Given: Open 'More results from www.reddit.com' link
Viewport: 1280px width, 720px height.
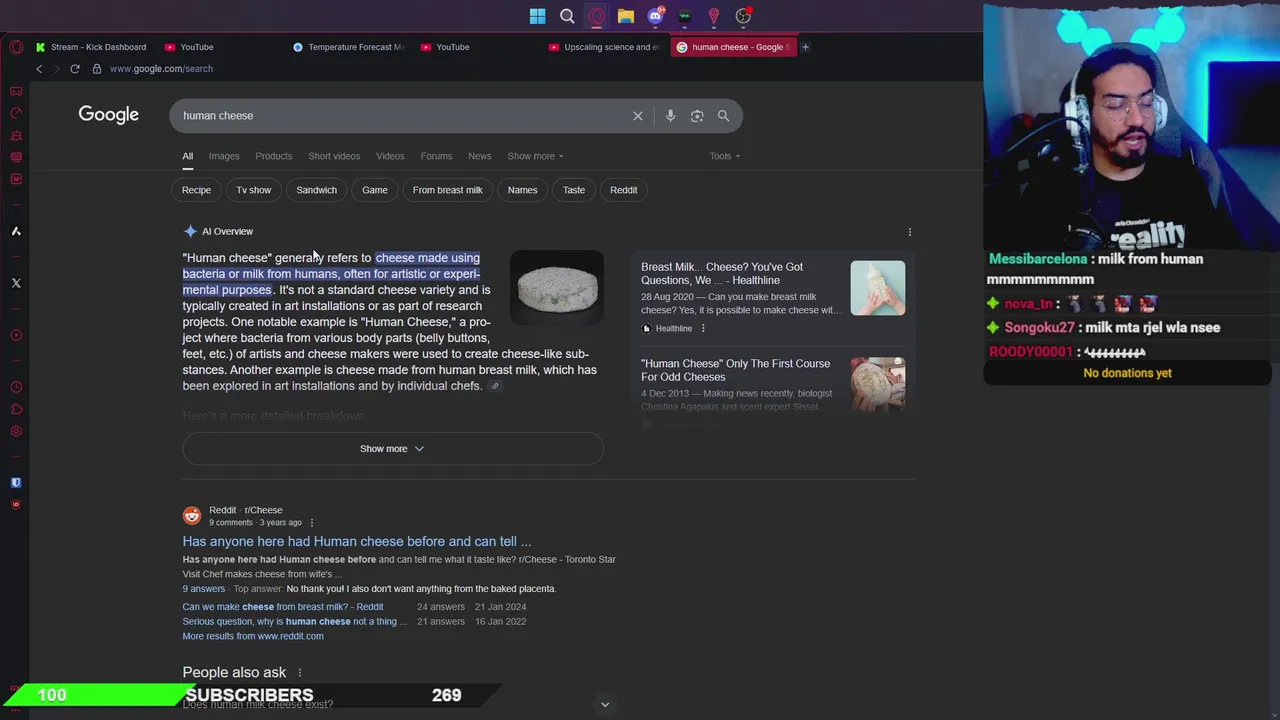Looking at the screenshot, I should coord(253,636).
